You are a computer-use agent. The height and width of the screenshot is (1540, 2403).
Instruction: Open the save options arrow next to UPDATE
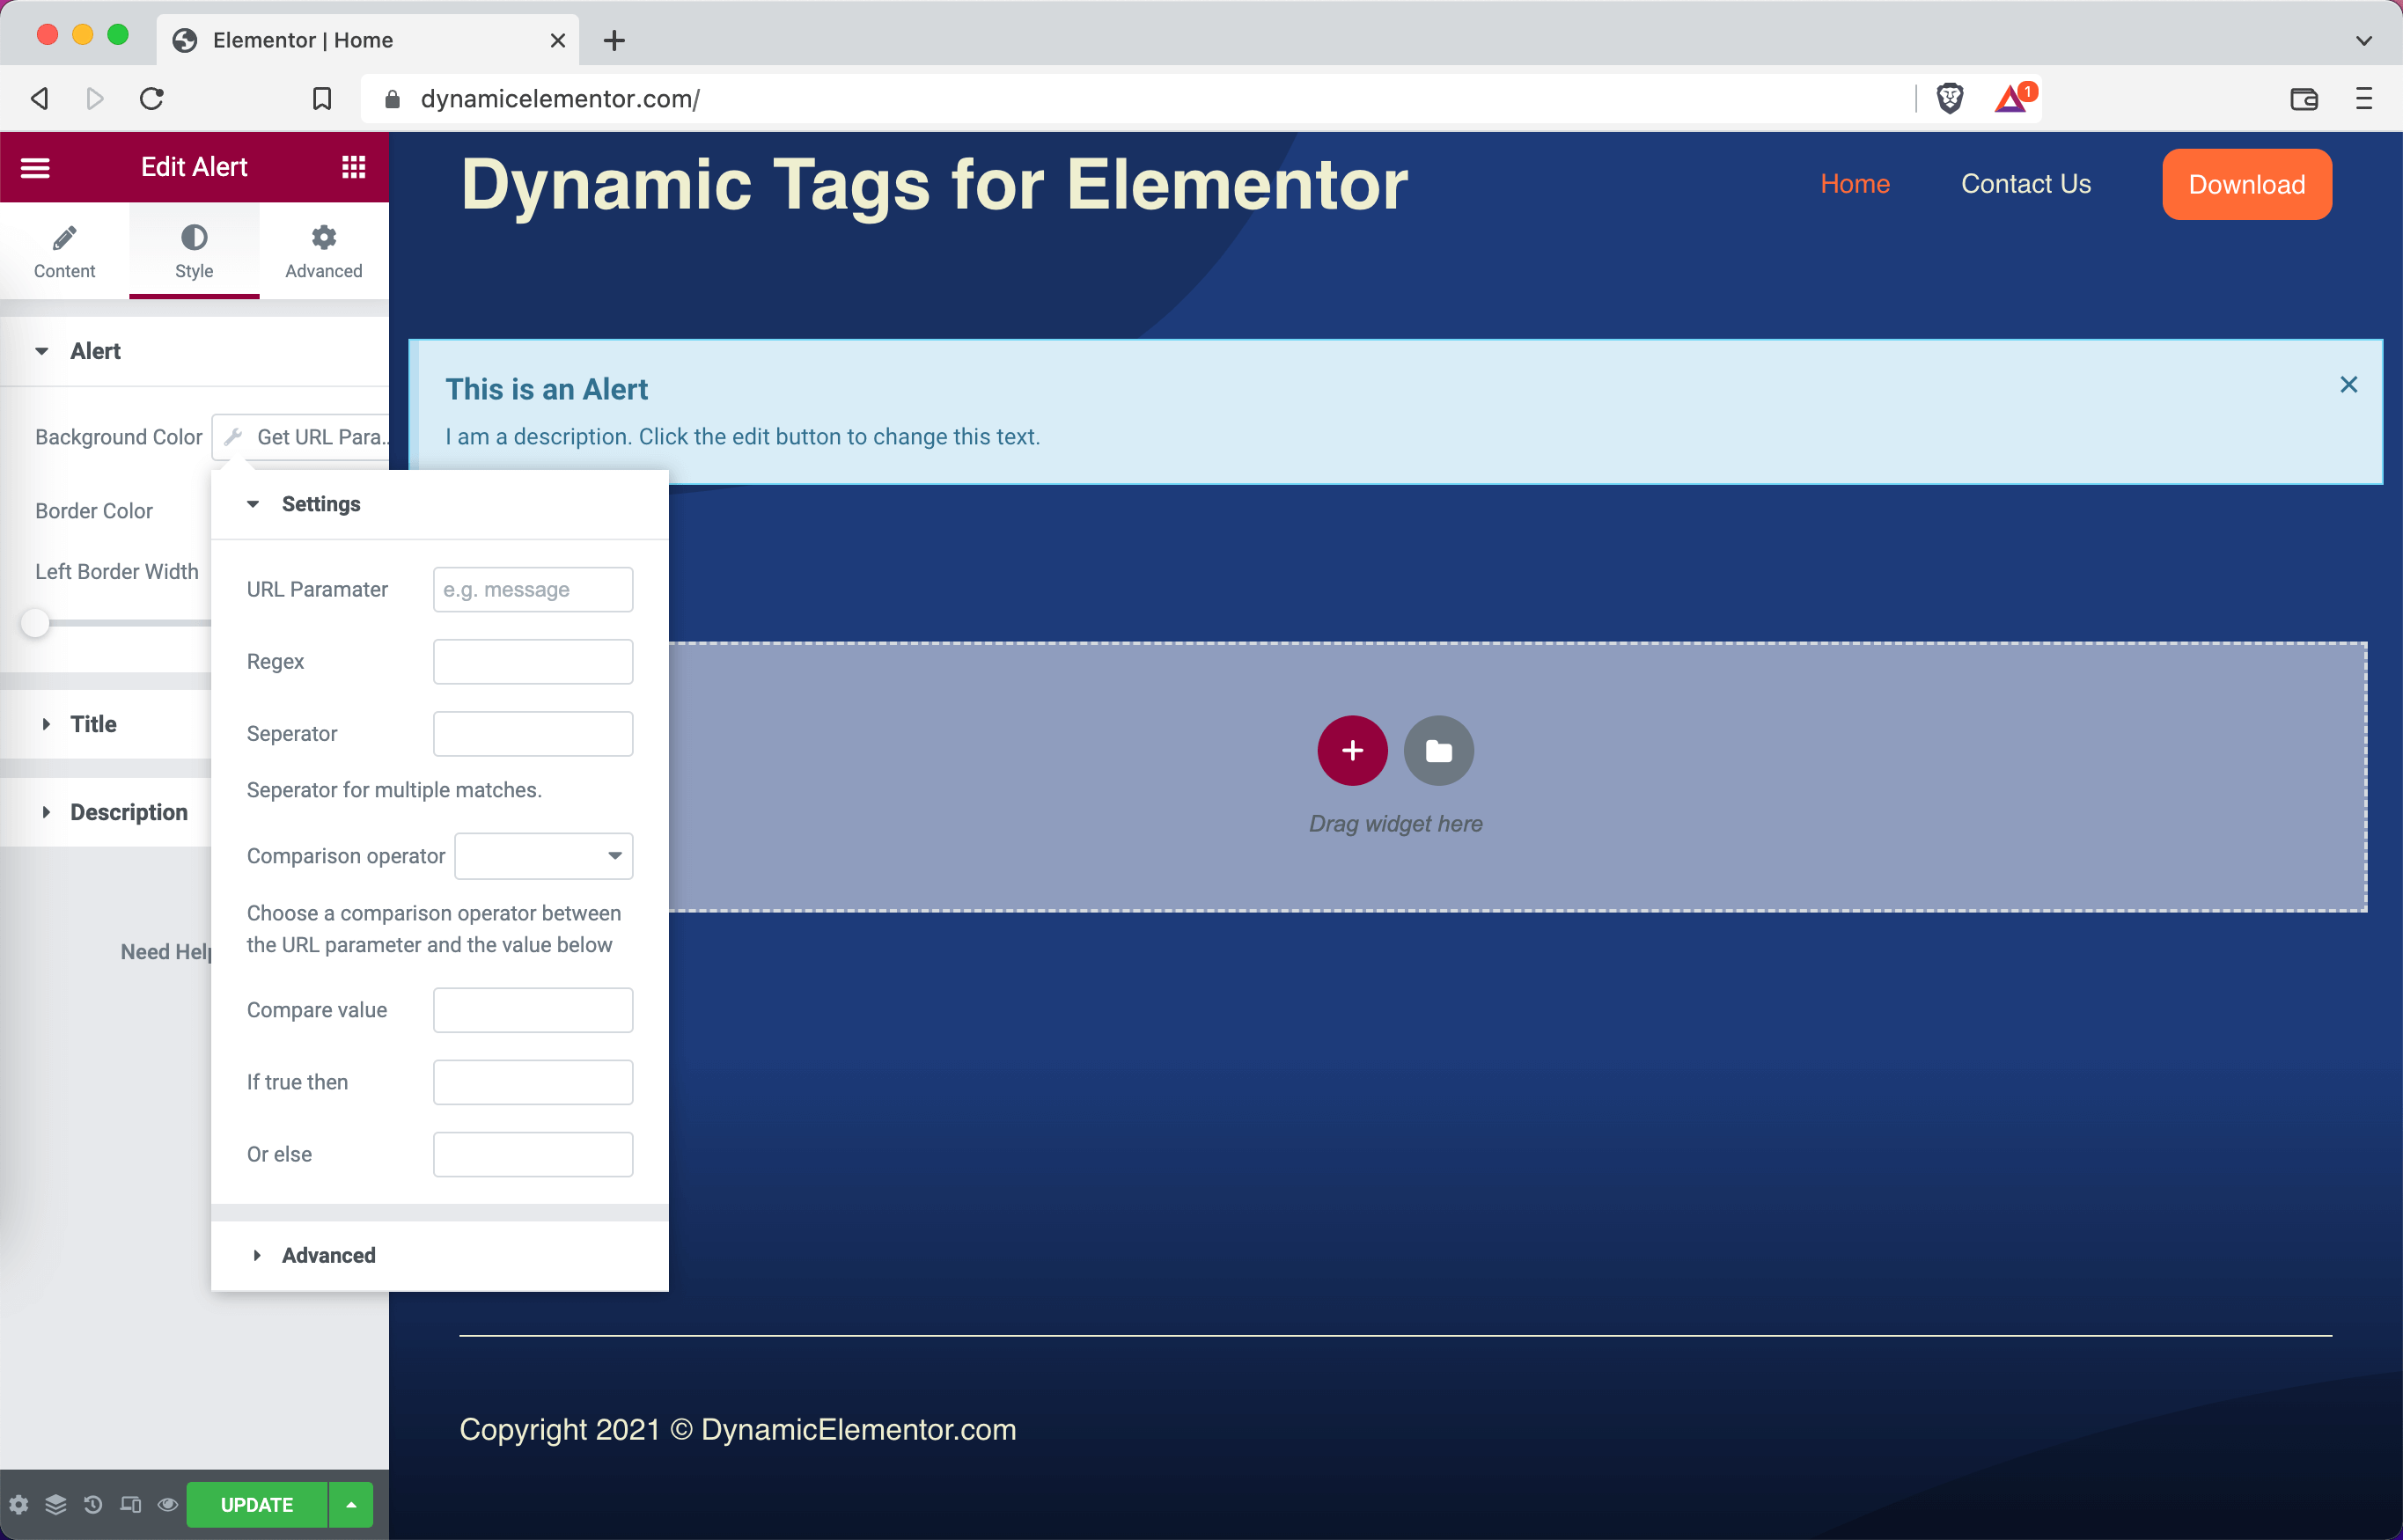coord(351,1505)
